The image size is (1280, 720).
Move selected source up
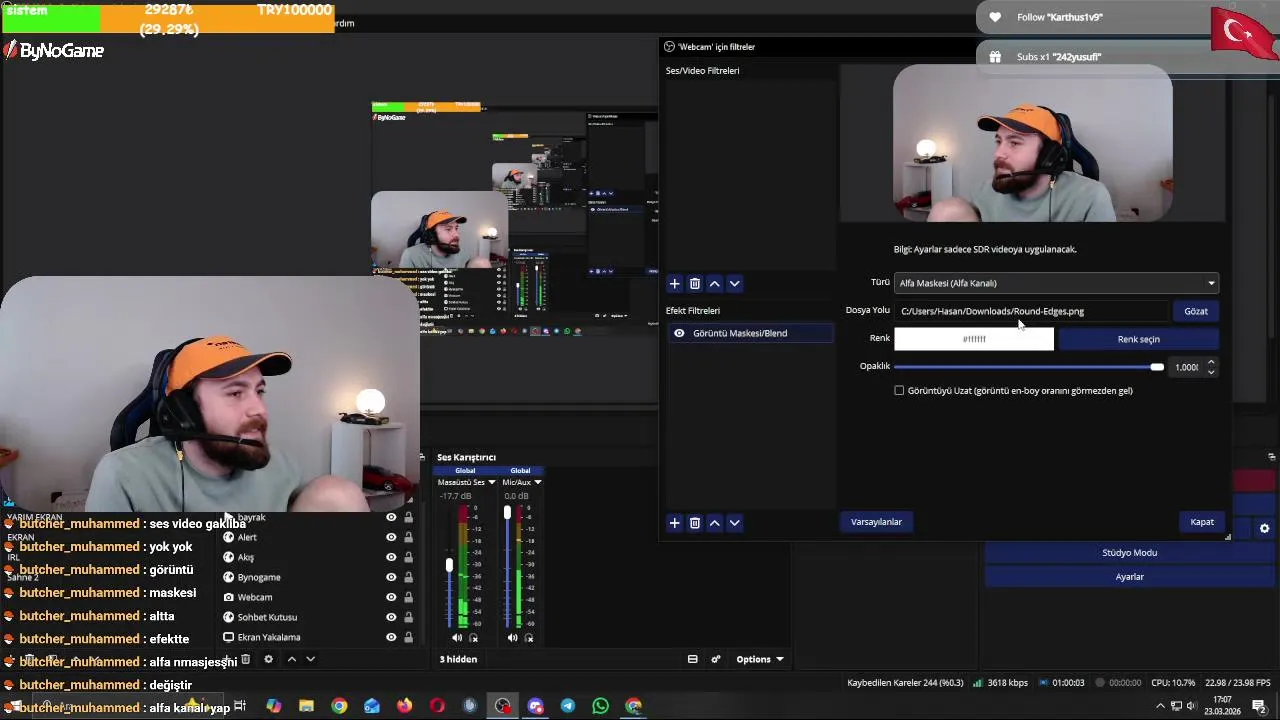tap(291, 659)
